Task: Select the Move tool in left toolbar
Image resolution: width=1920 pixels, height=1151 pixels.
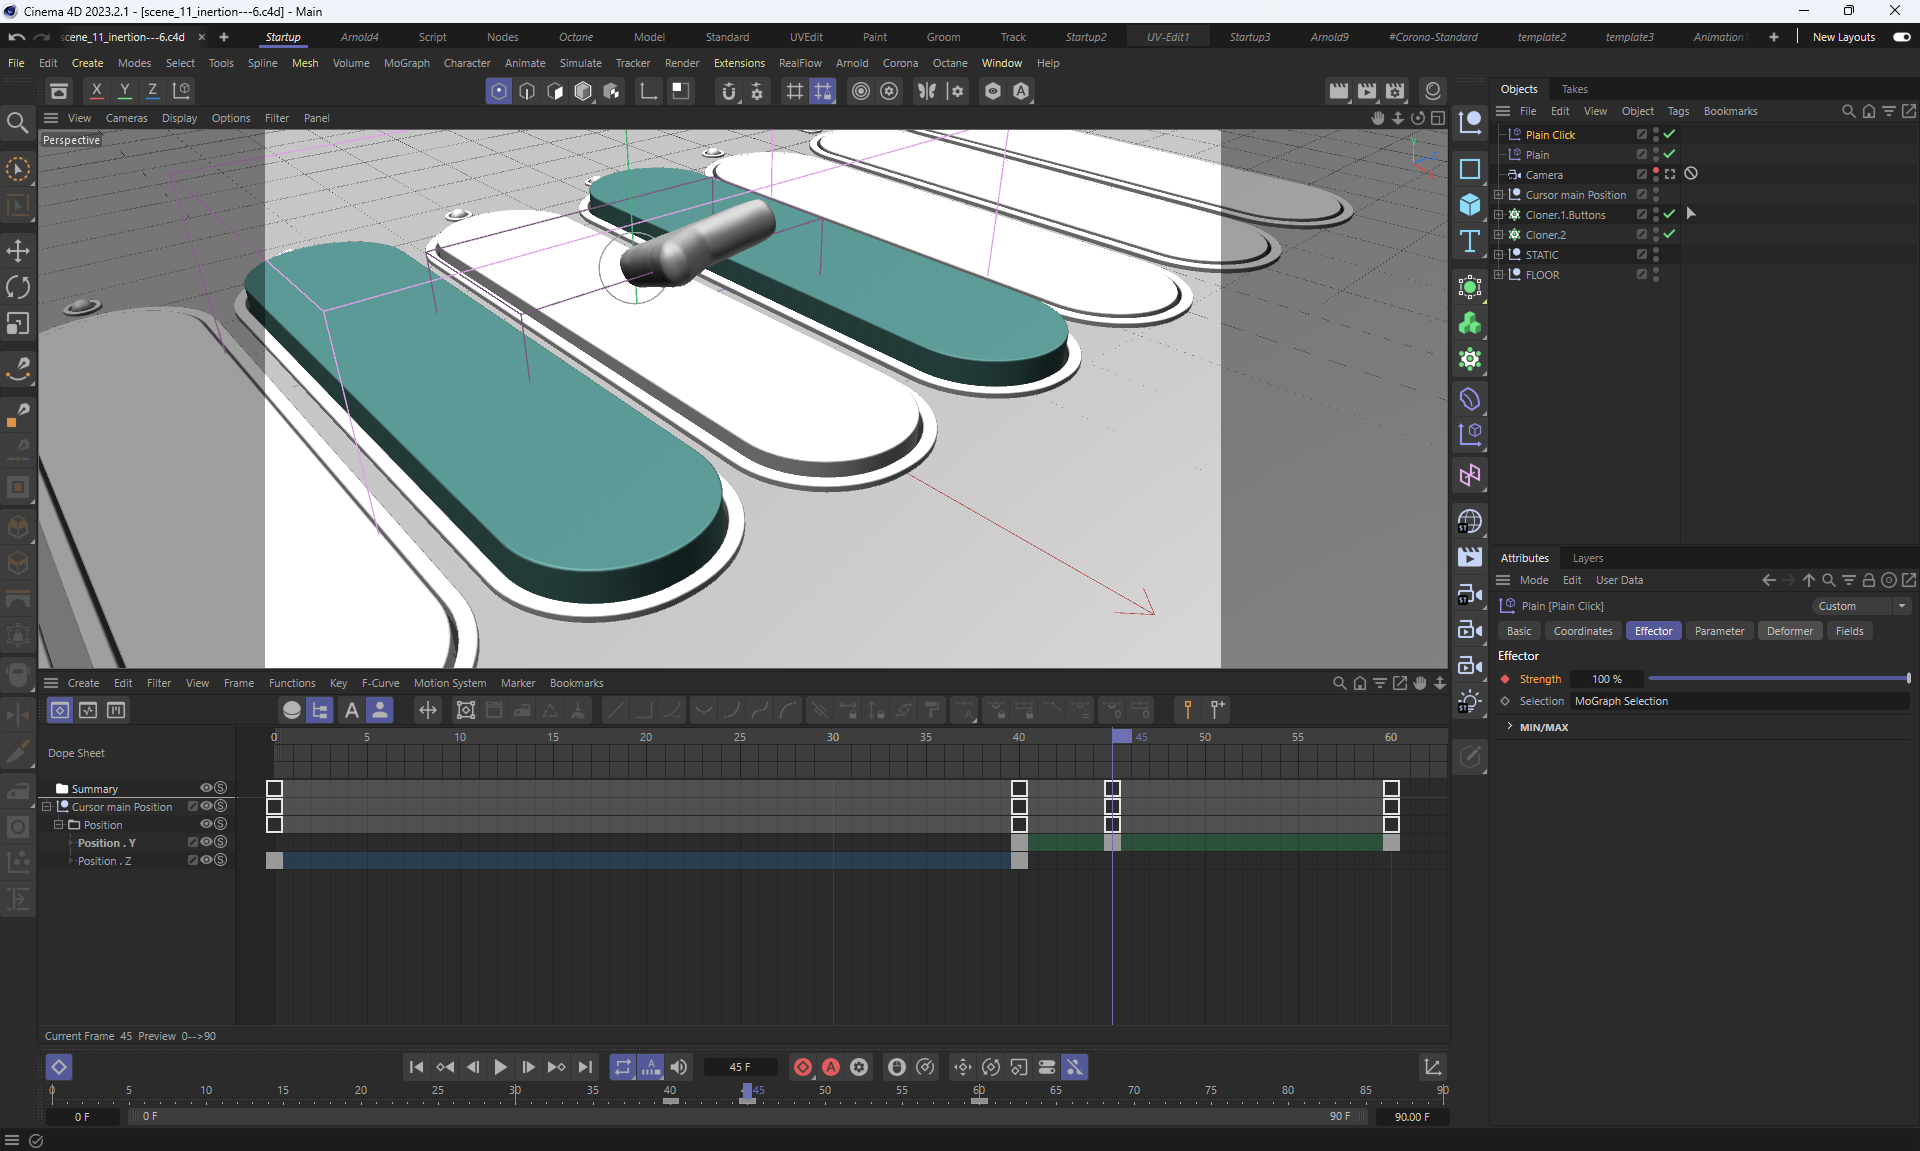Action: tap(18, 250)
